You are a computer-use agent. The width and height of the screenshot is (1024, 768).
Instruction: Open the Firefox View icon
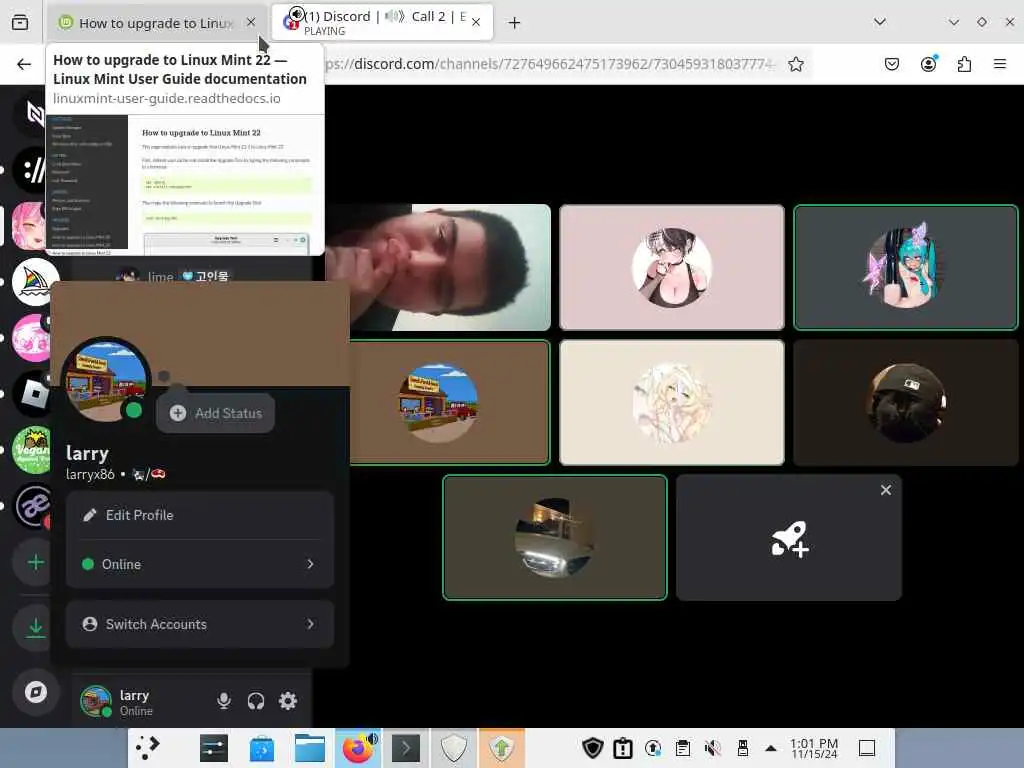tap(20, 23)
